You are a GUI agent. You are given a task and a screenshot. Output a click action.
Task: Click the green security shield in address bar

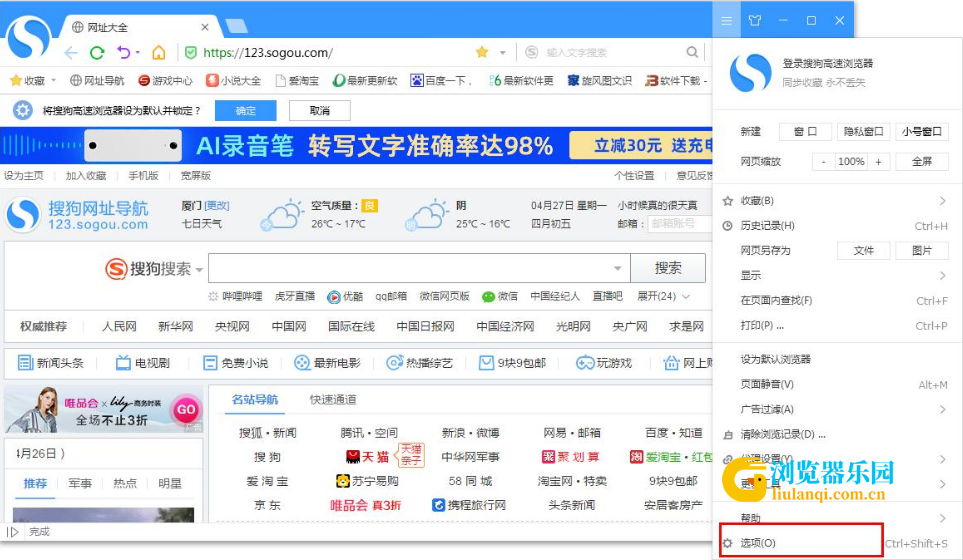click(191, 53)
